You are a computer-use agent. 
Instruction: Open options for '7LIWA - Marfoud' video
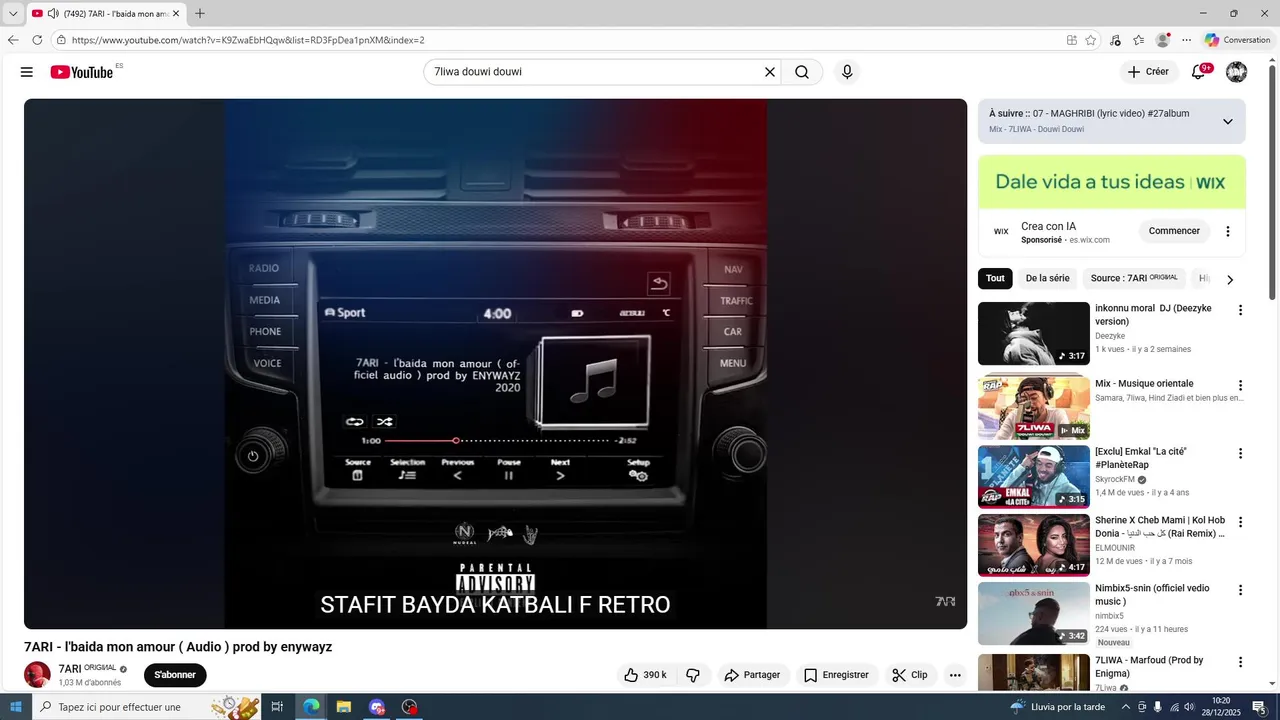click(x=1240, y=662)
